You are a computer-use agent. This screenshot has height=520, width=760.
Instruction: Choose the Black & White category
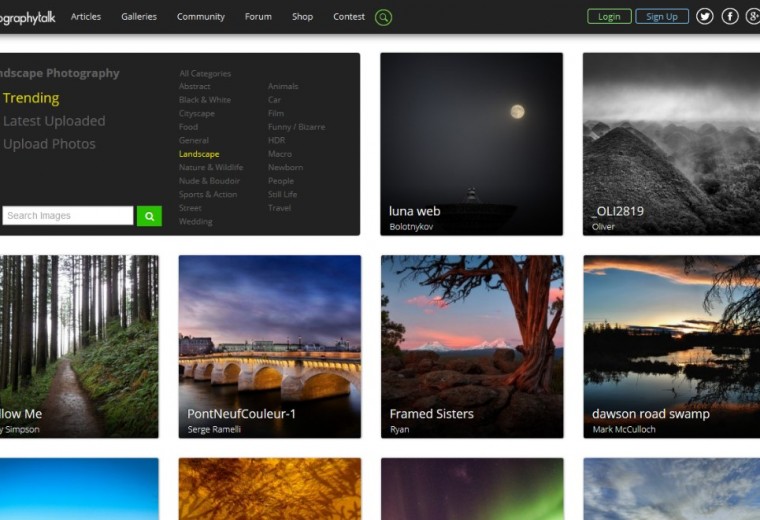pyautogui.click(x=205, y=100)
